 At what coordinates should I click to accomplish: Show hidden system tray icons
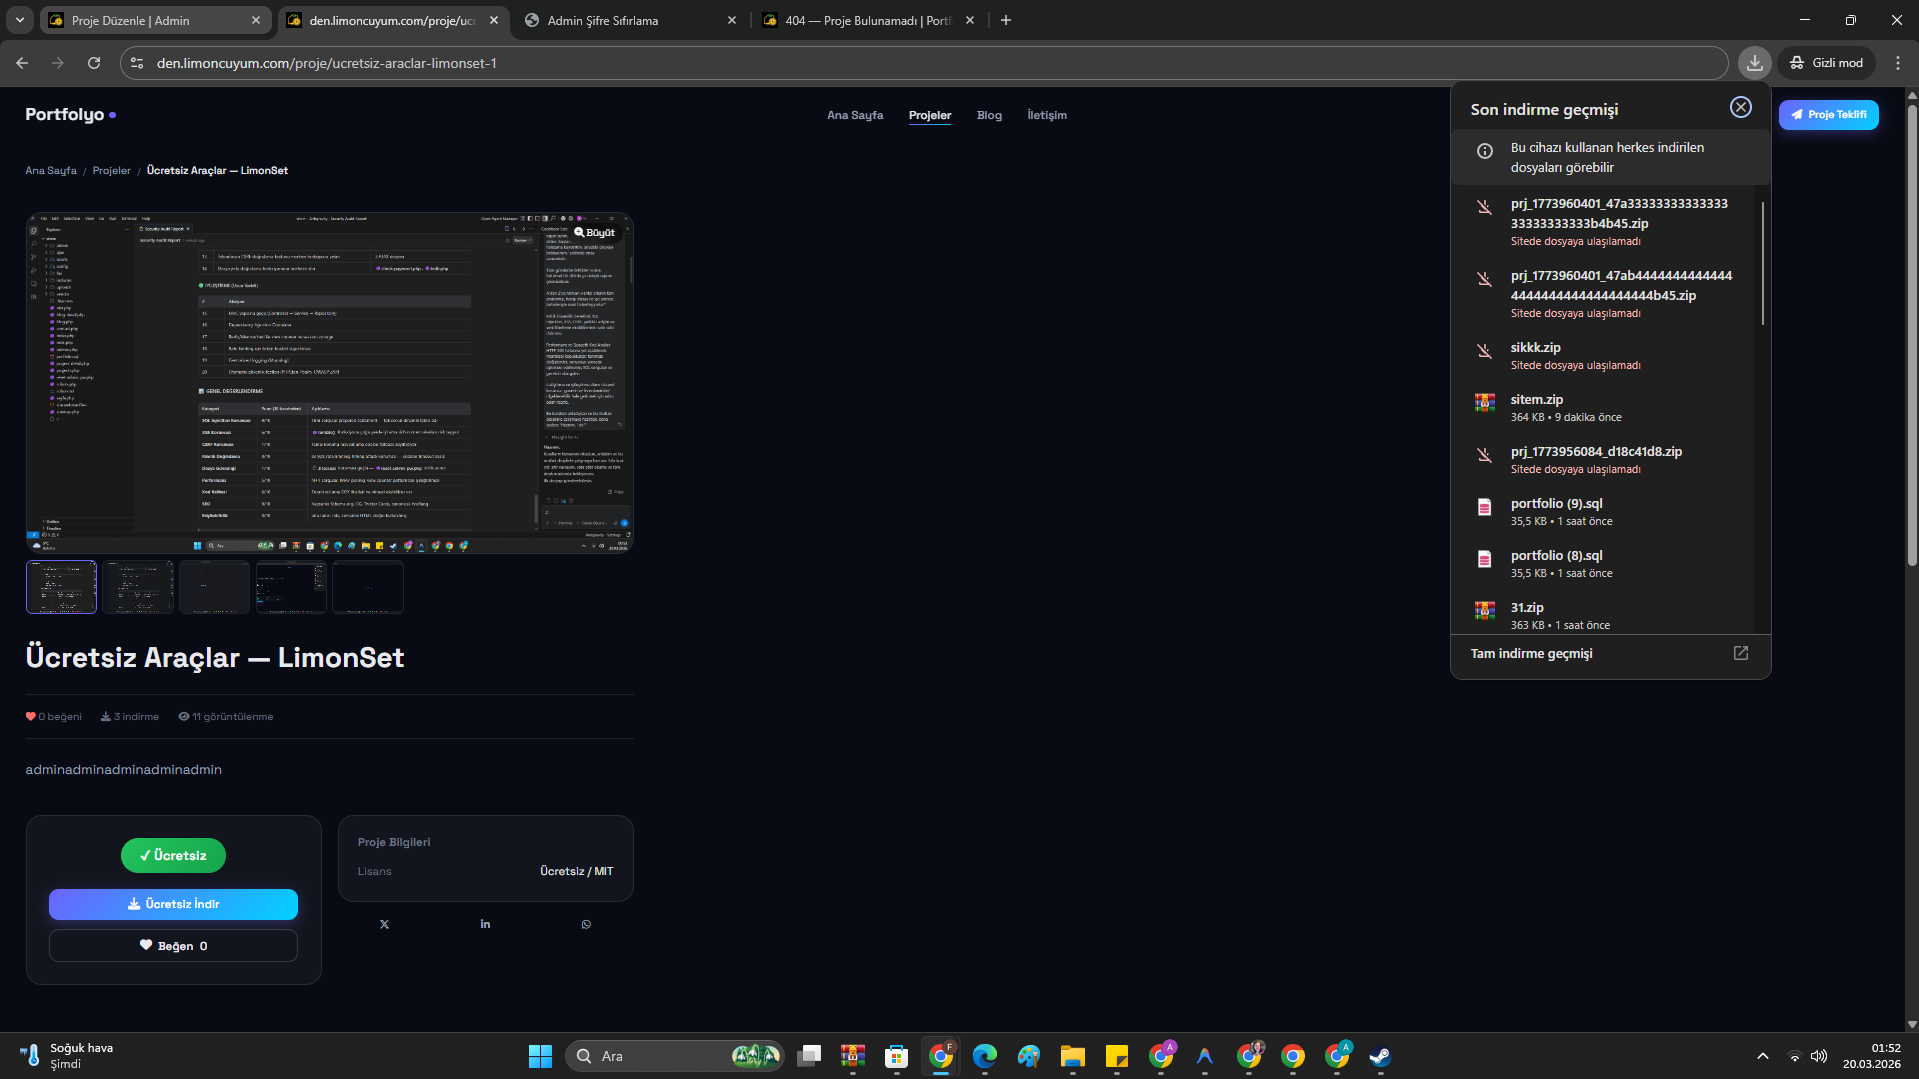tap(1762, 1056)
